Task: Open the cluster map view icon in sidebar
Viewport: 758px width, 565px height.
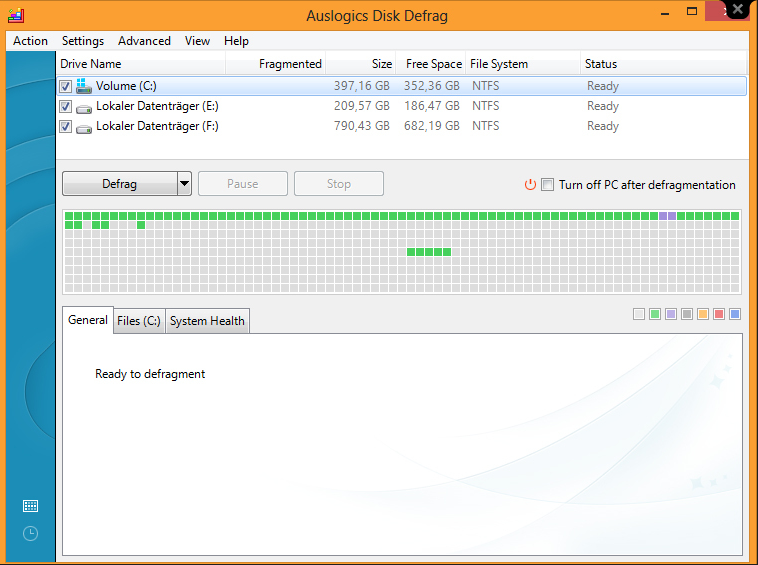Action: [30, 506]
